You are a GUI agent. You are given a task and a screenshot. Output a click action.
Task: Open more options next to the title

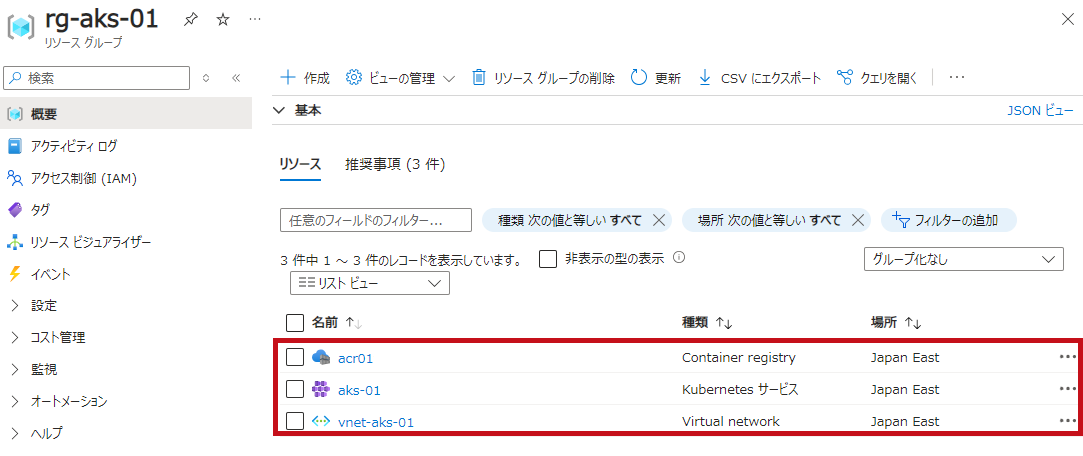(x=255, y=19)
